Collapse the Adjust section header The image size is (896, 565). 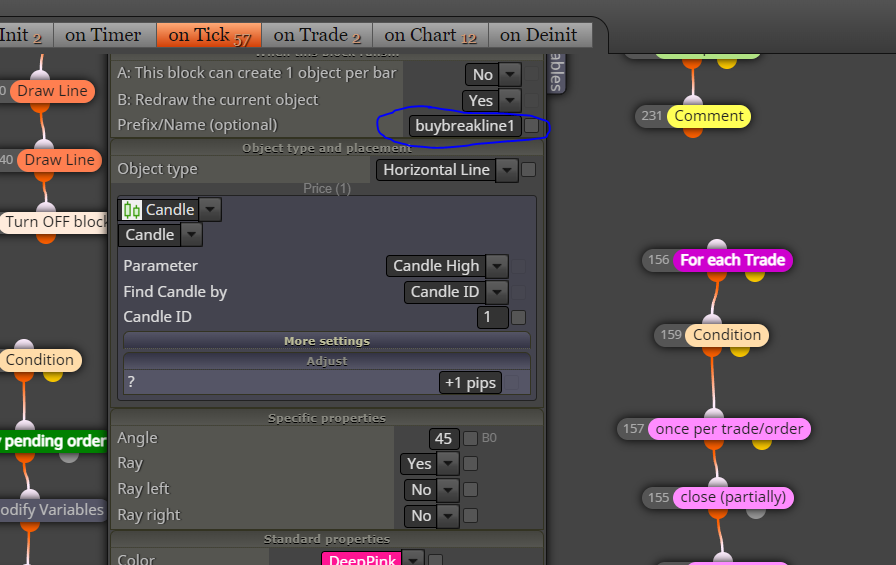[327, 361]
